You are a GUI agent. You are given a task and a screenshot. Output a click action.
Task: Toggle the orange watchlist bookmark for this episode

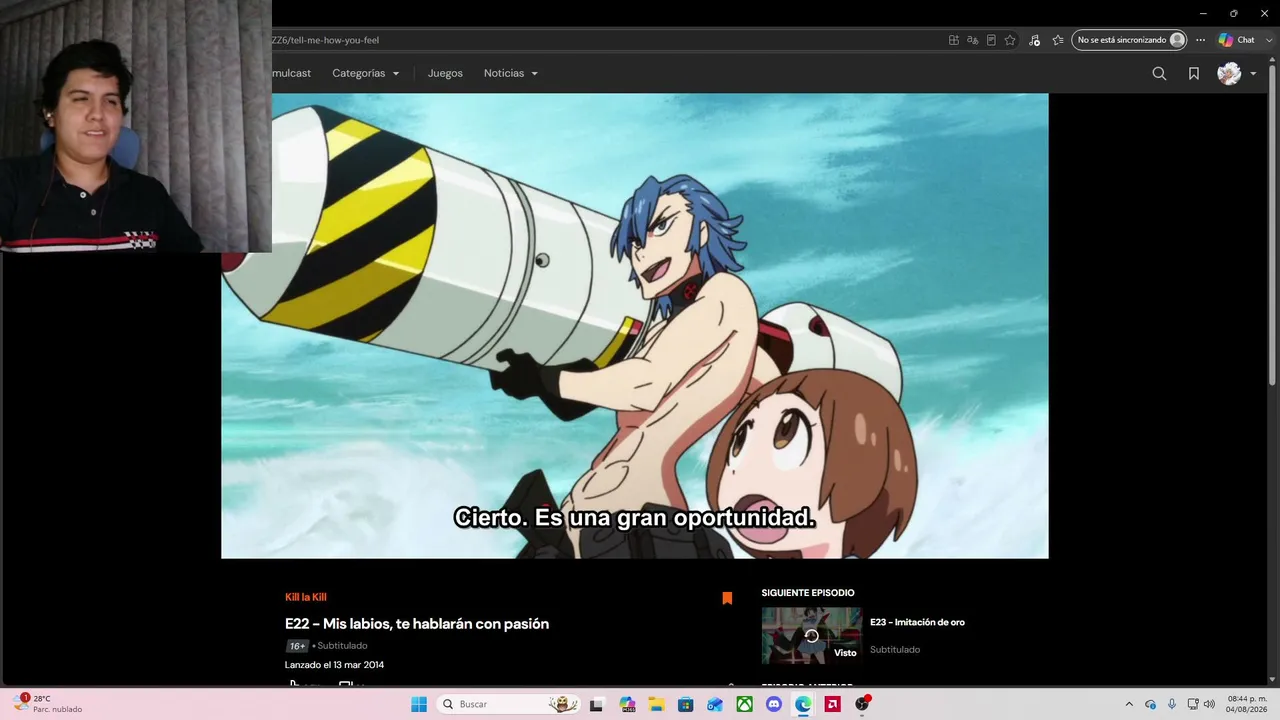727,598
